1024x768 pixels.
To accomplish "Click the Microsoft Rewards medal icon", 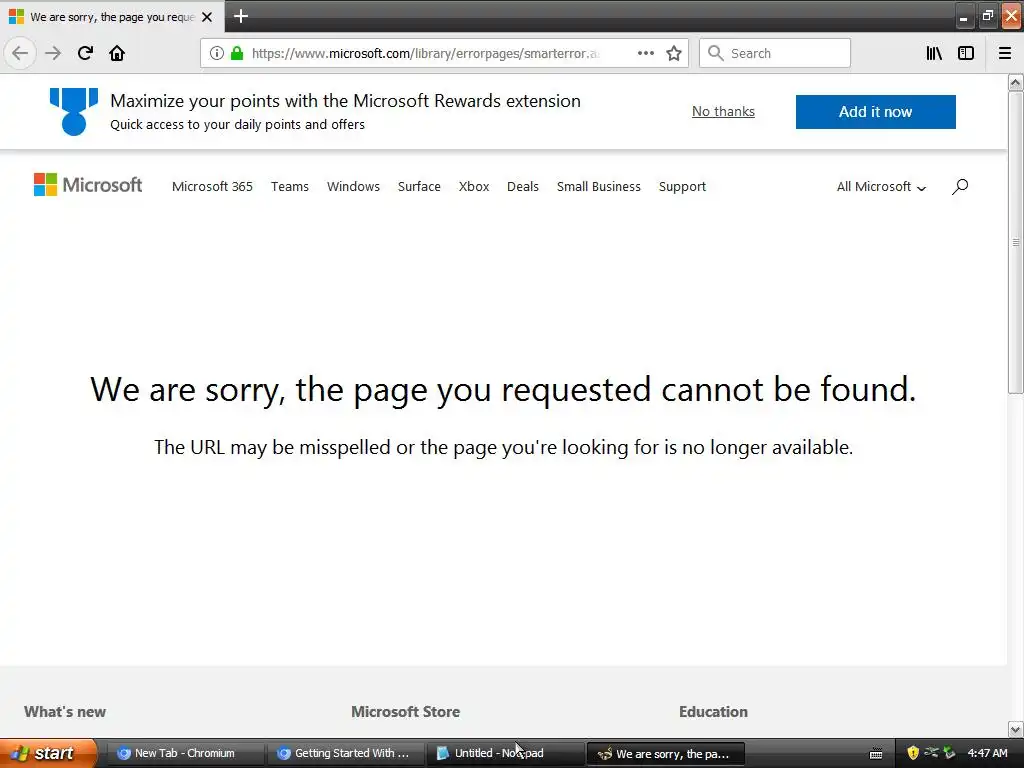I will click(74, 112).
